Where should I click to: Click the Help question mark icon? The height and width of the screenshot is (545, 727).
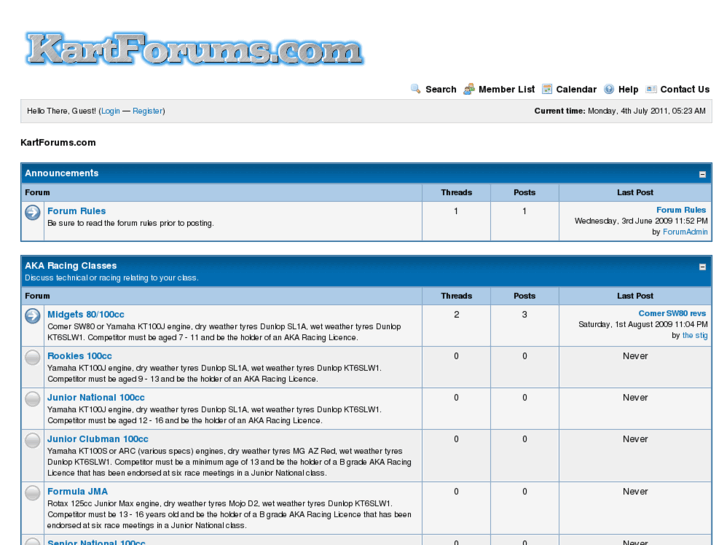pos(609,89)
